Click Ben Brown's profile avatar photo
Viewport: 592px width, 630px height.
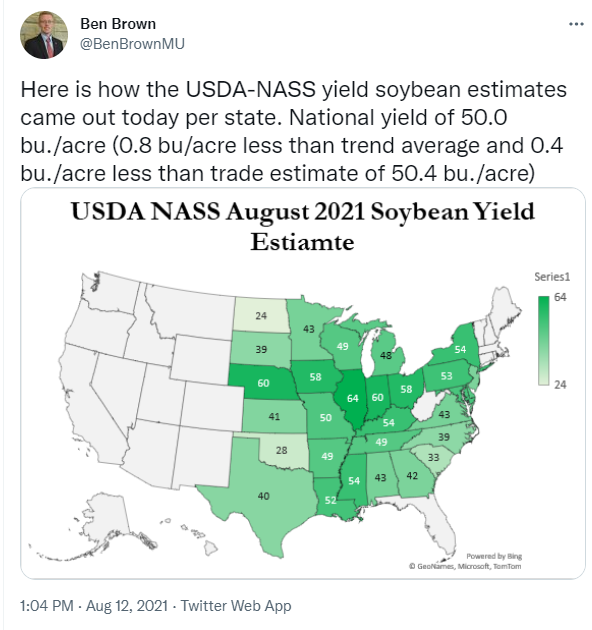tap(44, 35)
